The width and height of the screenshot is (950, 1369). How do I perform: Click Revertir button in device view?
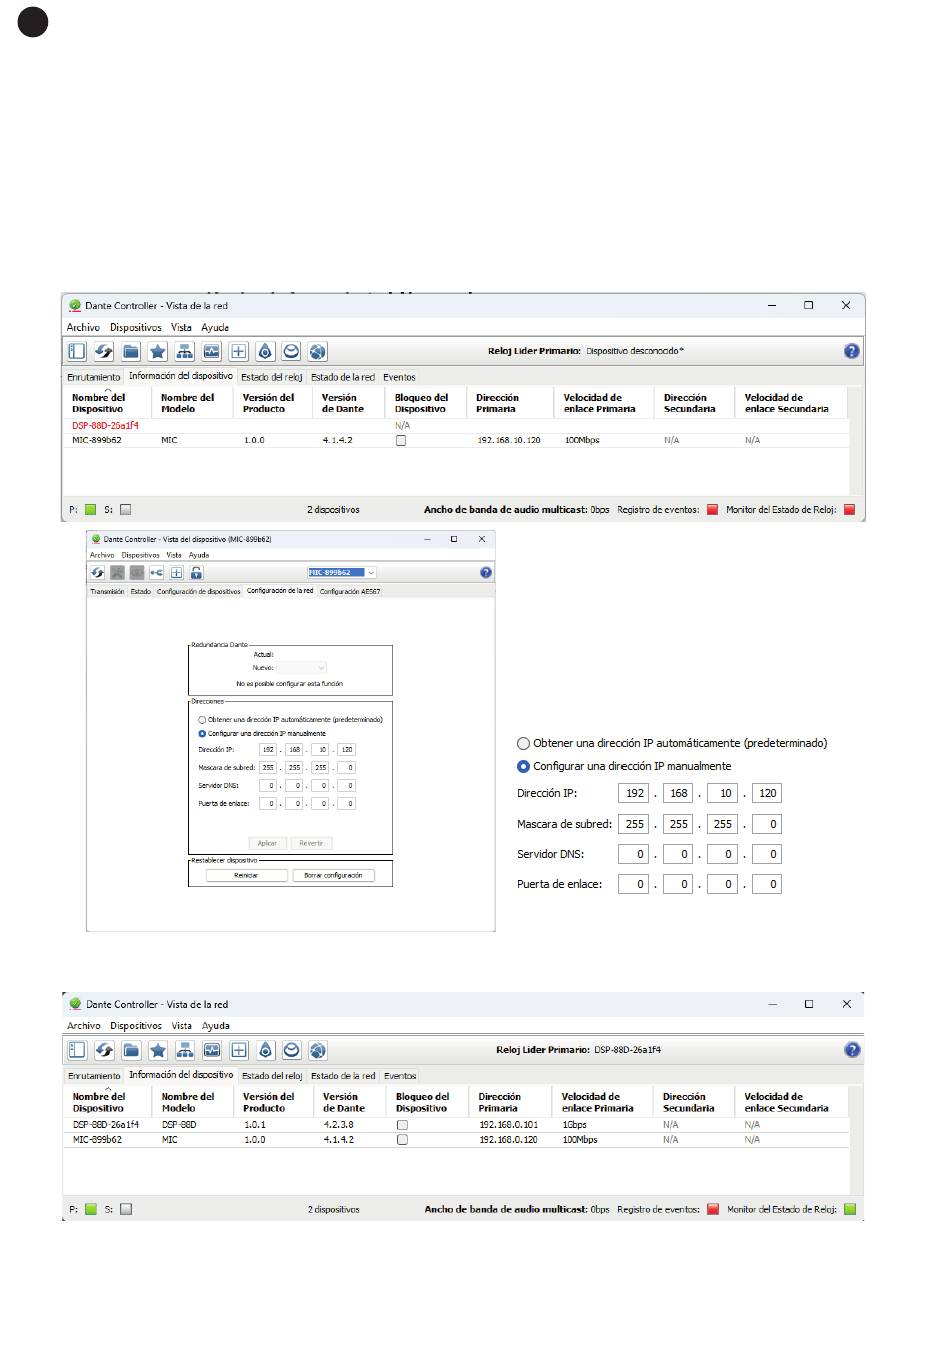click(311, 843)
